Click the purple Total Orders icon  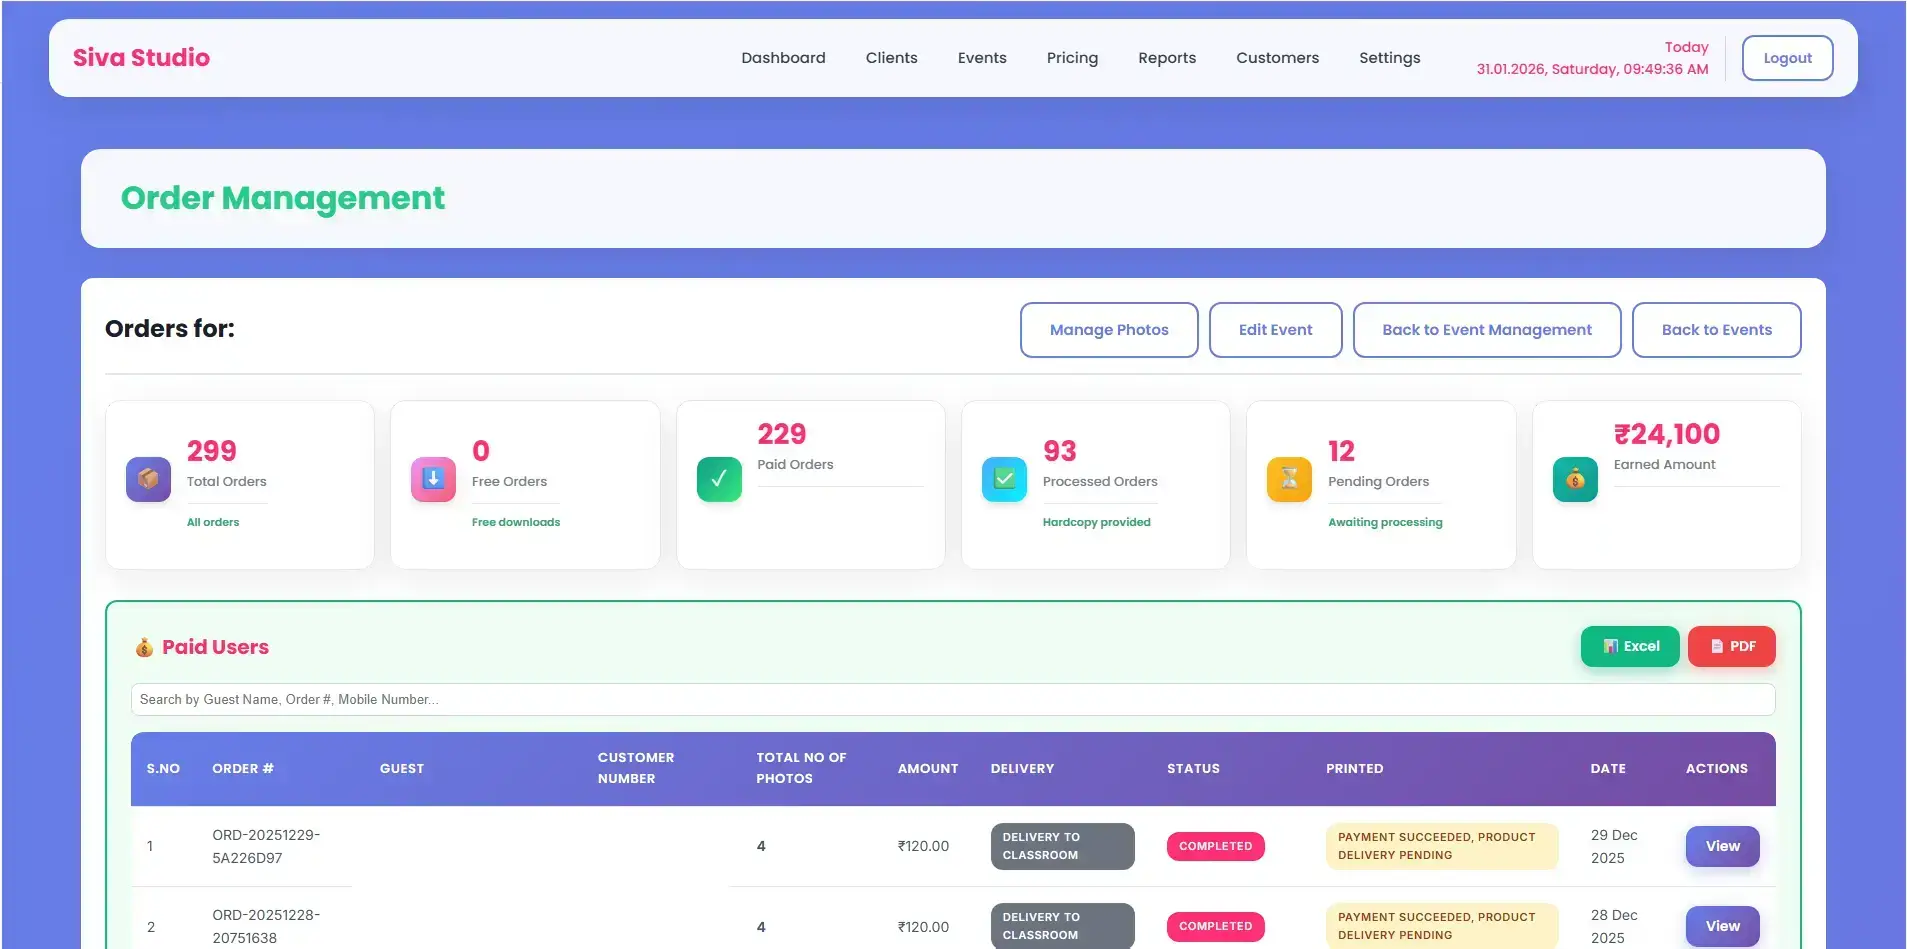pos(147,479)
